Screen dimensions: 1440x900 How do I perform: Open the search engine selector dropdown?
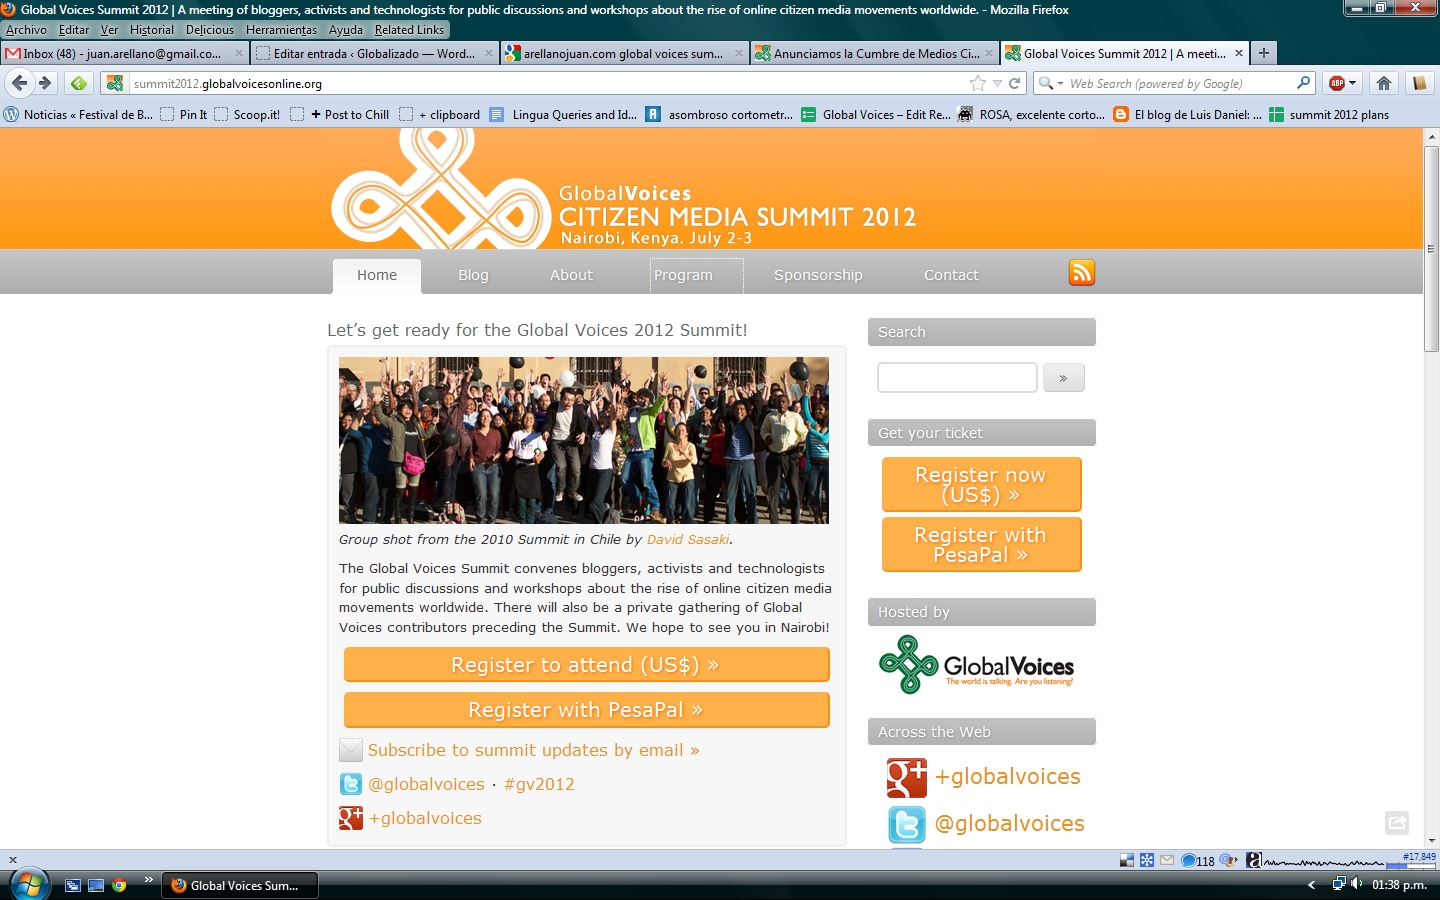coord(1050,84)
